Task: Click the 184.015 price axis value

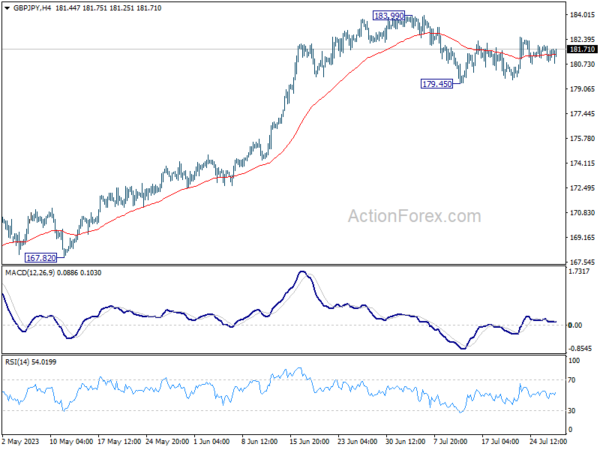Action: click(582, 15)
